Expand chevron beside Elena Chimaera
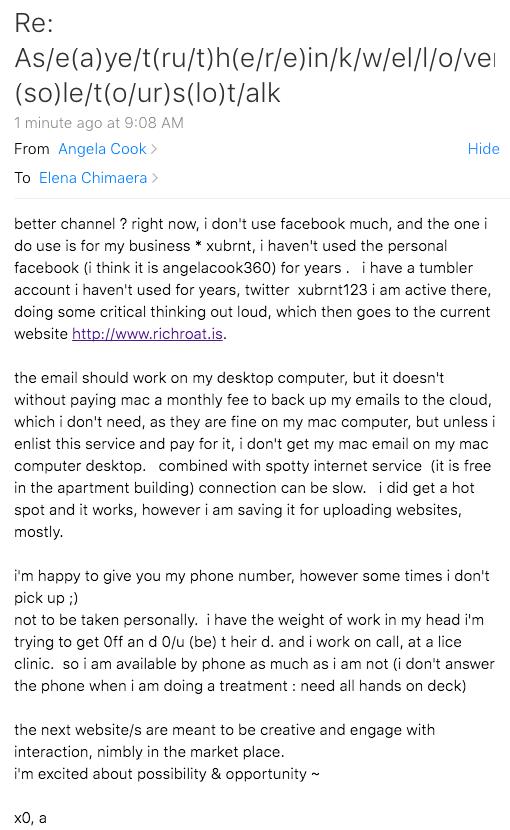 (x=155, y=177)
